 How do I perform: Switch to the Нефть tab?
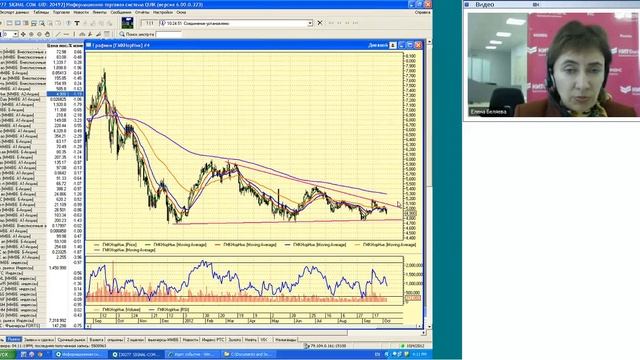pos(251,339)
